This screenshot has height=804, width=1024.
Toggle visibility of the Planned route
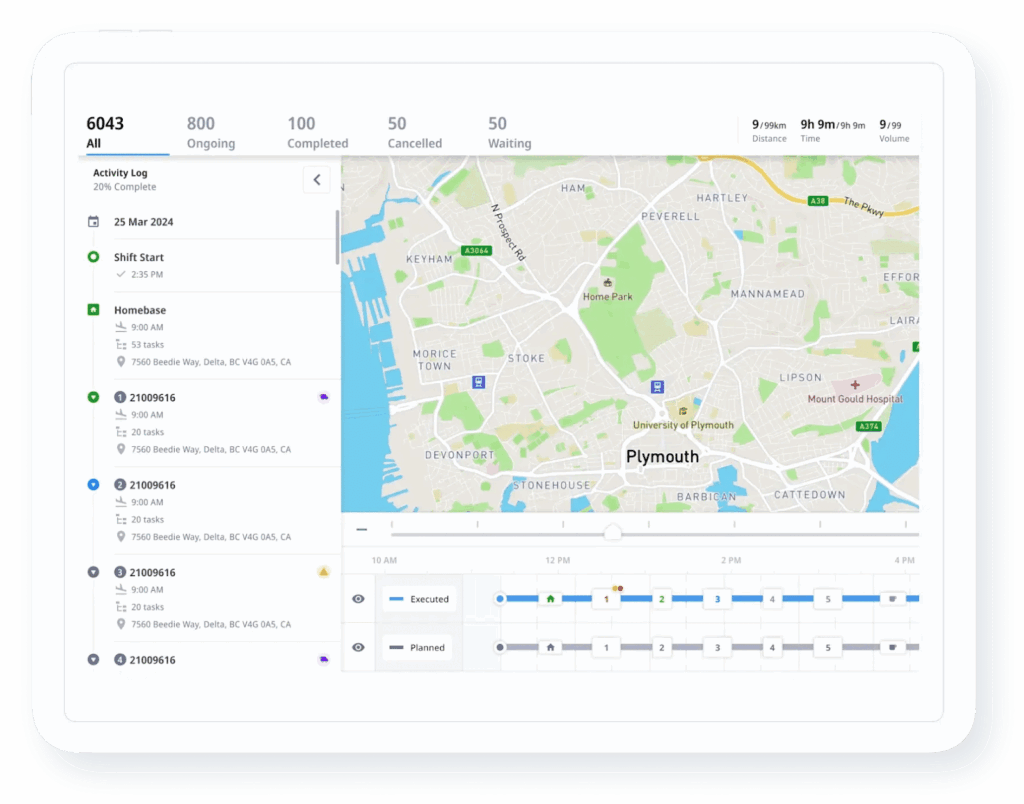pyautogui.click(x=358, y=647)
